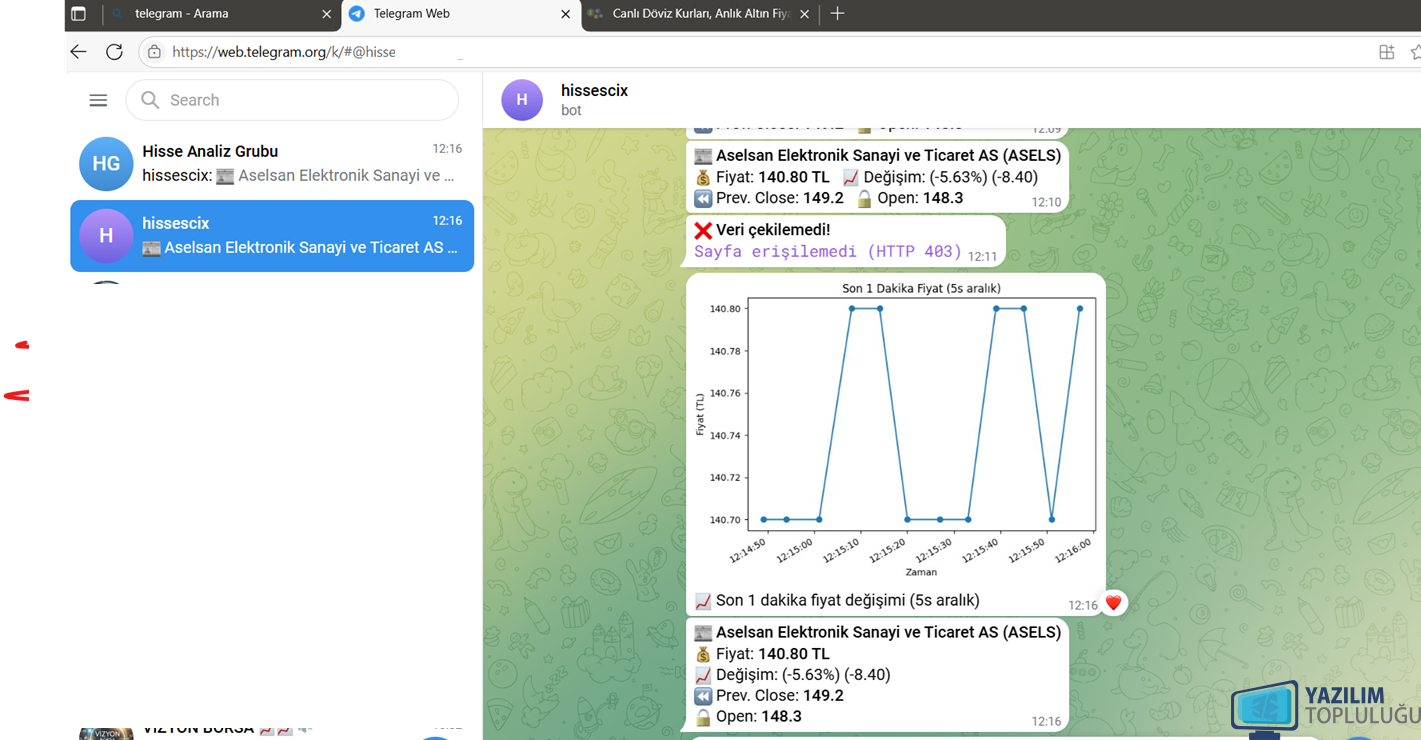This screenshot has height=740, width=1421.
Task: Click 'Prev. Close: 149.2' in bottom message
Action: [x=779, y=696]
